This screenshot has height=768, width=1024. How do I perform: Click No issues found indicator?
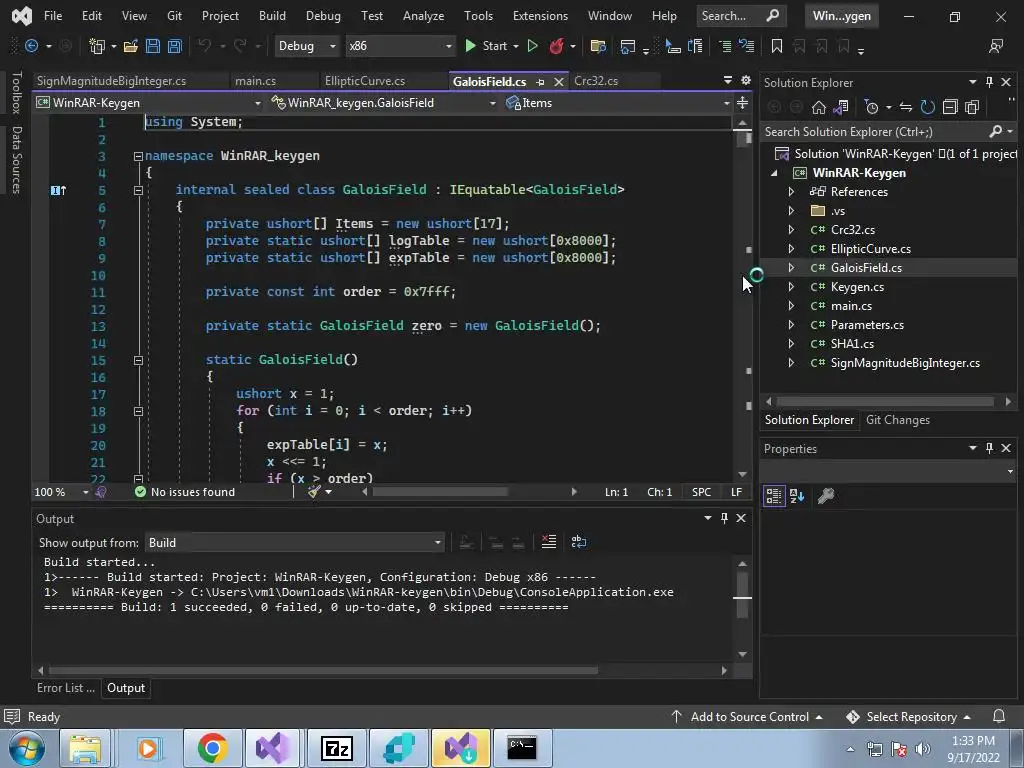click(185, 492)
